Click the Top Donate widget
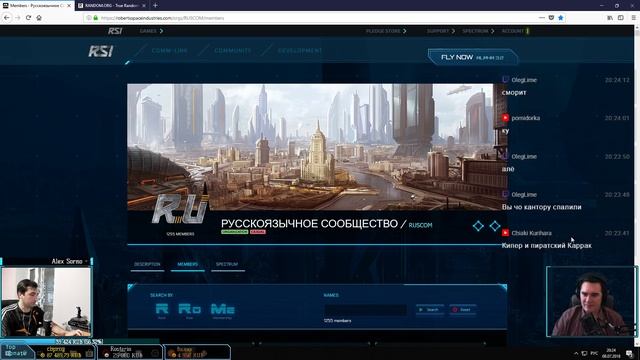The image size is (640, 360). [x=16, y=351]
